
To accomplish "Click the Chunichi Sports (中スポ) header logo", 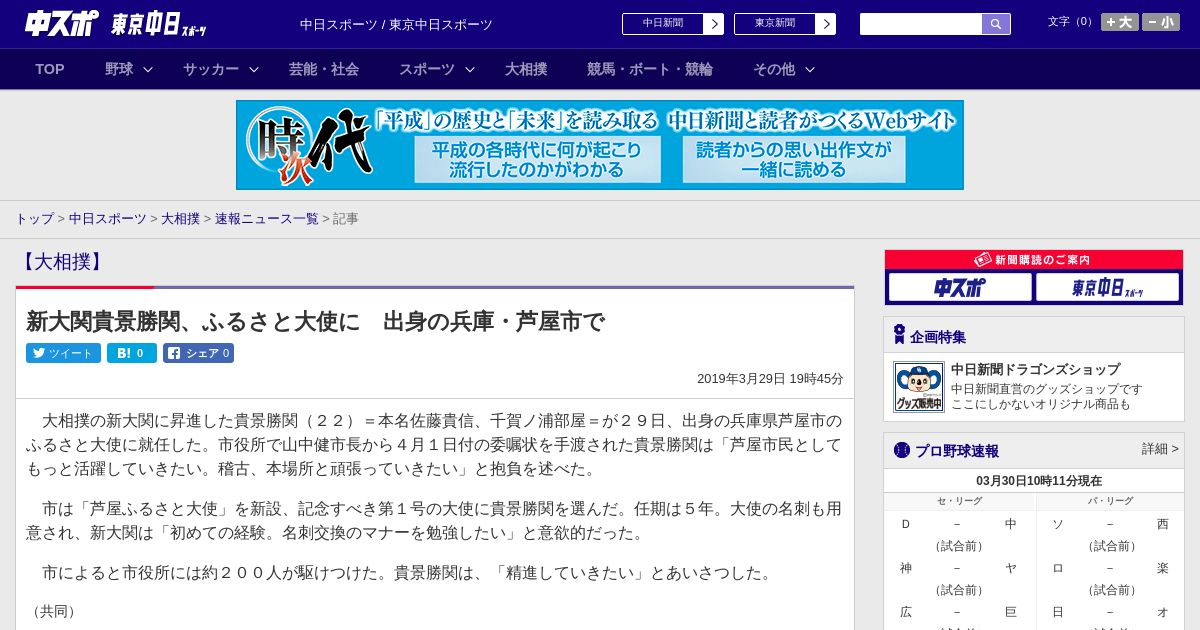I will tap(62, 24).
